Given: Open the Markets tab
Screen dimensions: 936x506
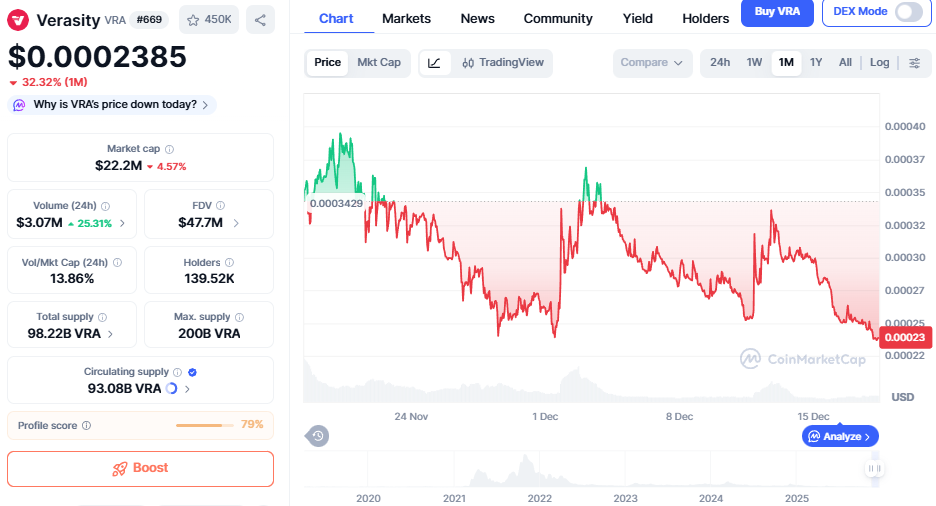Looking at the screenshot, I should pyautogui.click(x=406, y=18).
